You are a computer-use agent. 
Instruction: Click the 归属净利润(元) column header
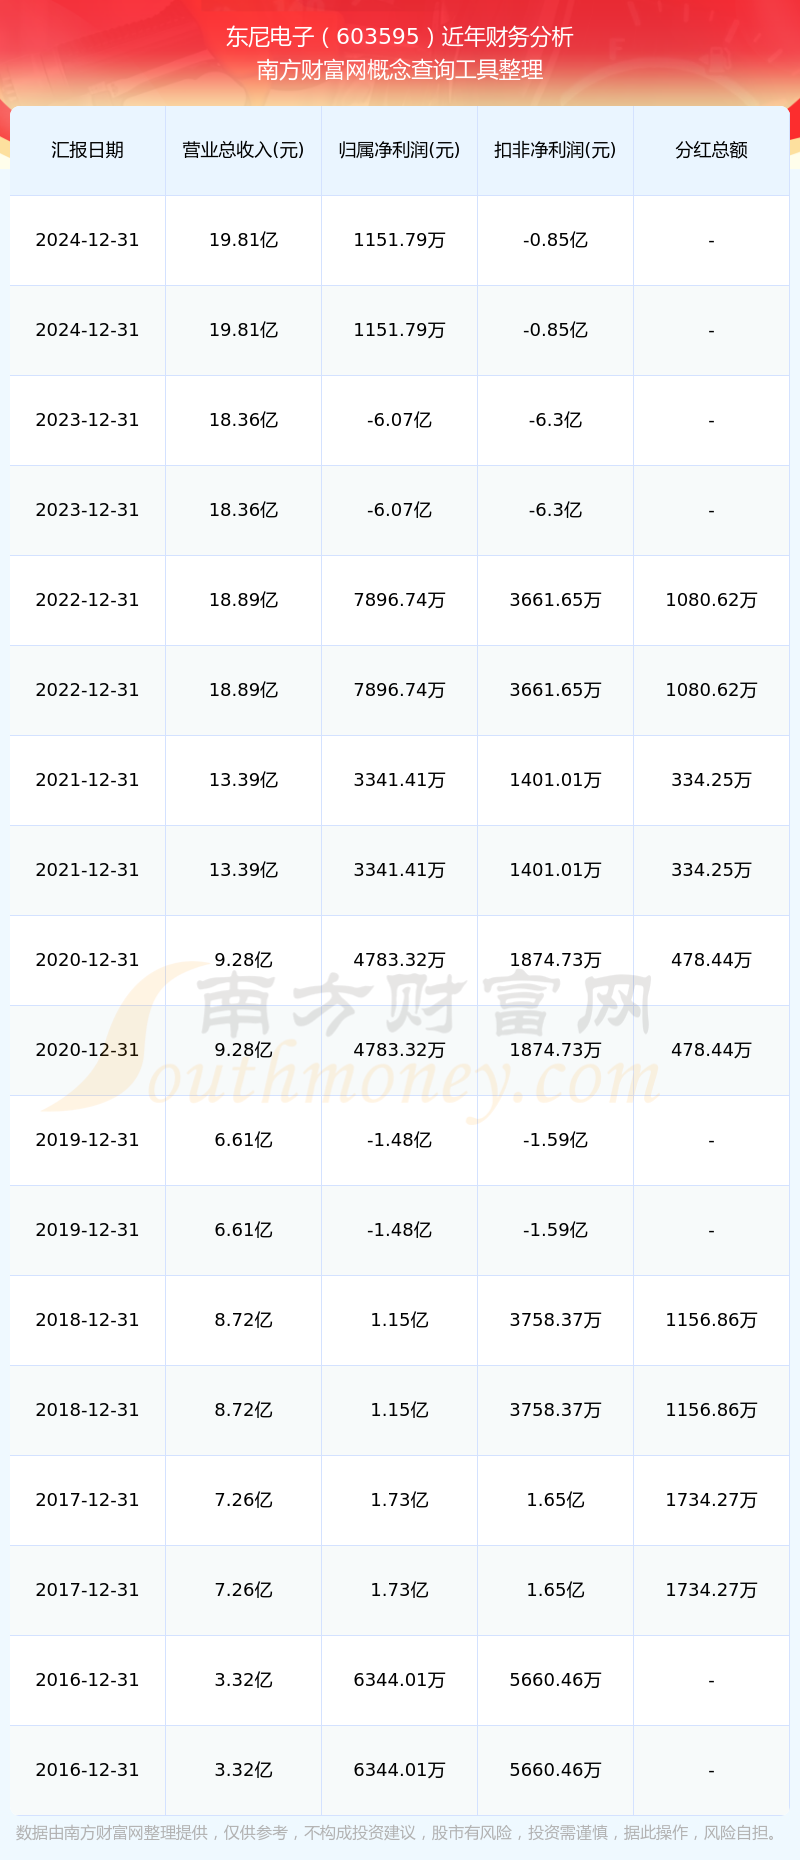click(399, 150)
